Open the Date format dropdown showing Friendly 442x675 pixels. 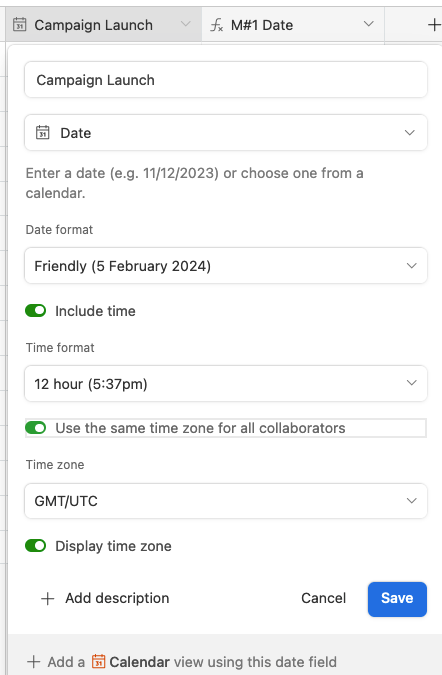(x=226, y=266)
